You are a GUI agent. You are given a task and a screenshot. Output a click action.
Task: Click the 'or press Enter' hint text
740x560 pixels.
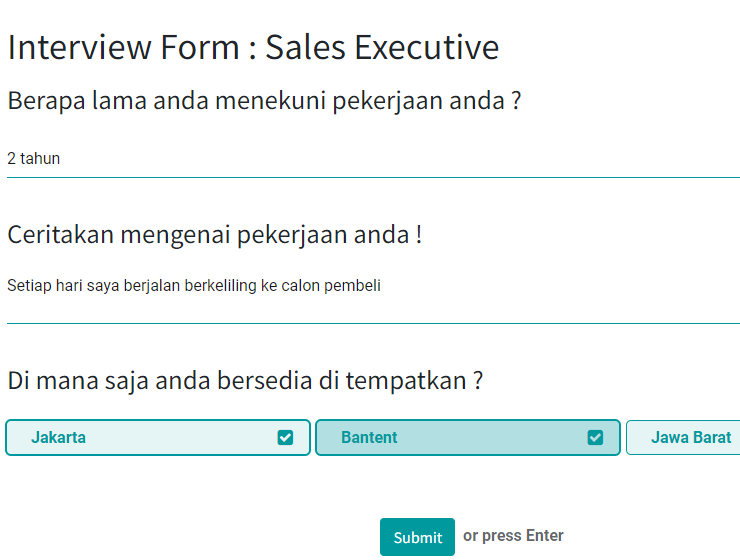point(513,535)
